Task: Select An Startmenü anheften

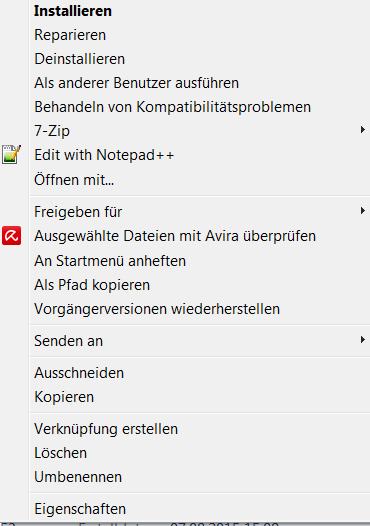Action: click(x=110, y=261)
